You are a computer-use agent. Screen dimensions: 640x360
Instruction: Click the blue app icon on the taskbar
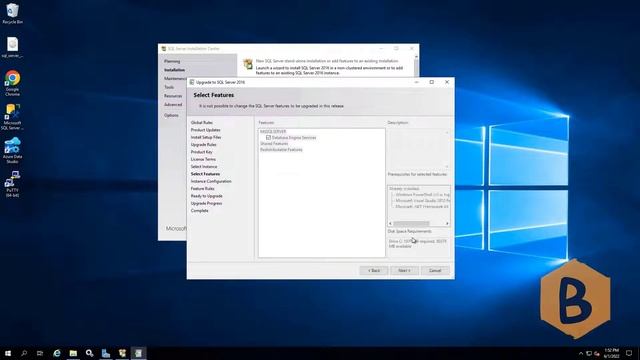(106, 353)
